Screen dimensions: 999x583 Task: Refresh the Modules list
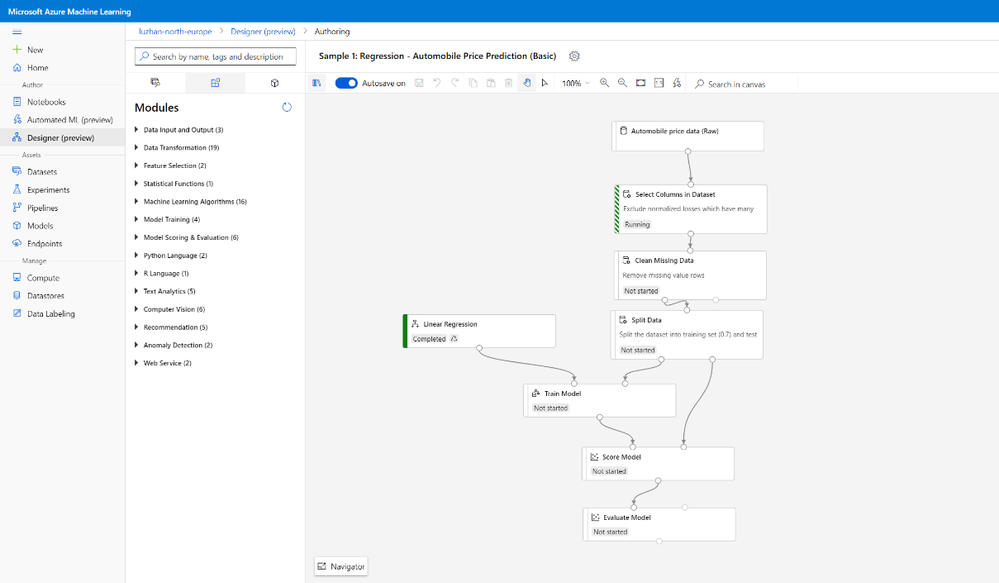point(287,108)
